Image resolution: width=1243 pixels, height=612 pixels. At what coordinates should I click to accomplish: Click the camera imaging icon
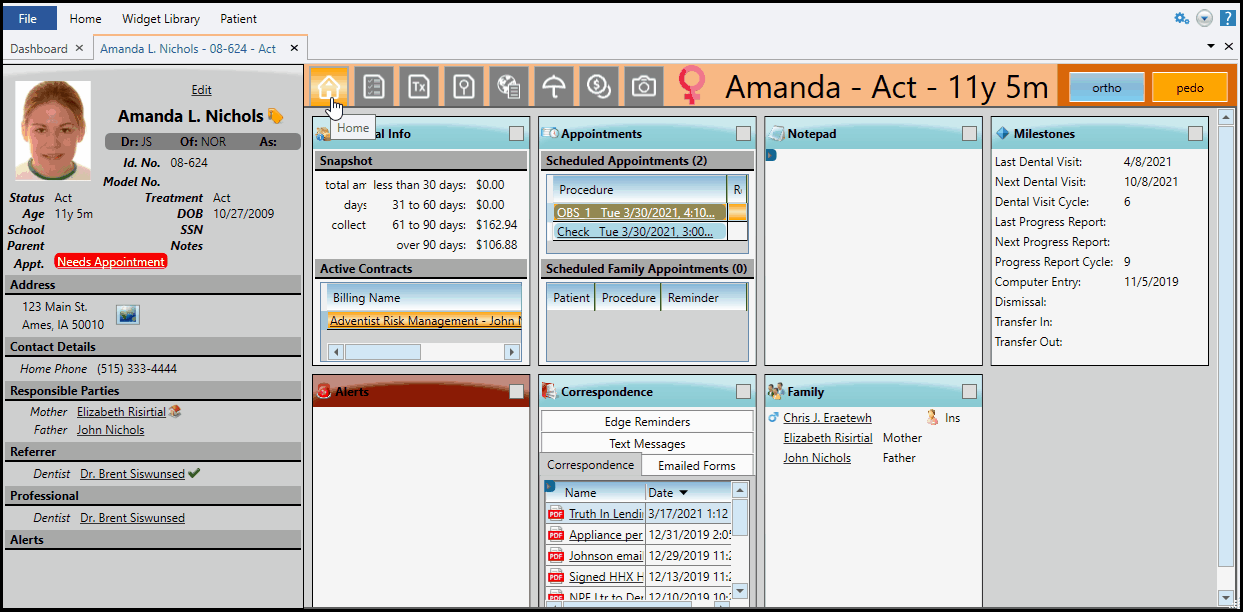pyautogui.click(x=643, y=87)
